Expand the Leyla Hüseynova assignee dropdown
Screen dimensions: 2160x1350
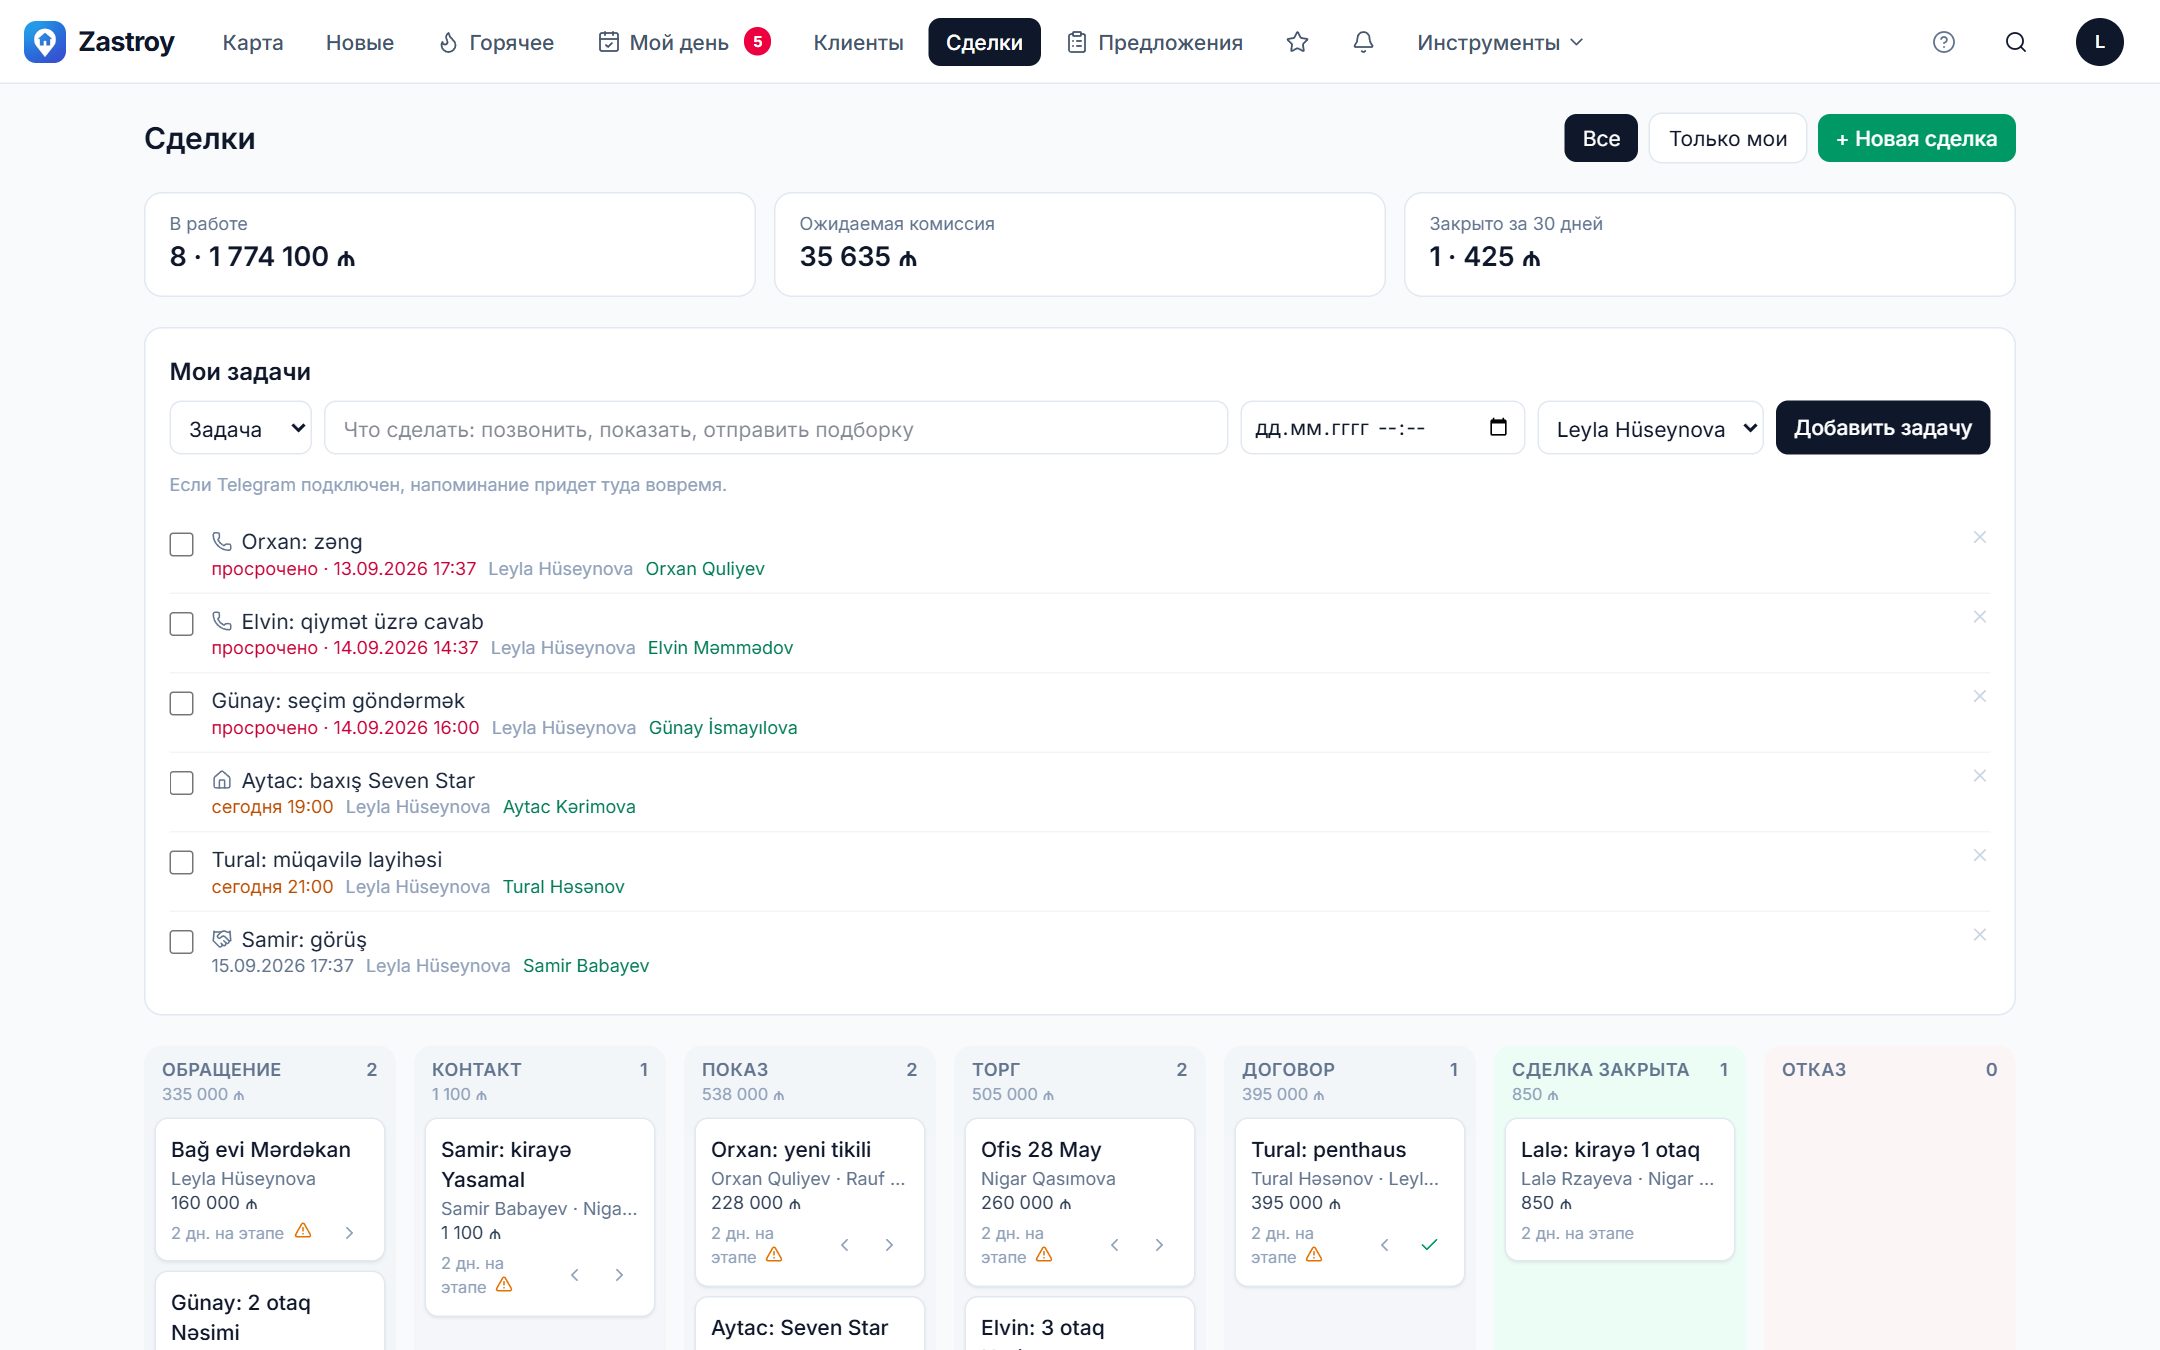(x=1650, y=428)
